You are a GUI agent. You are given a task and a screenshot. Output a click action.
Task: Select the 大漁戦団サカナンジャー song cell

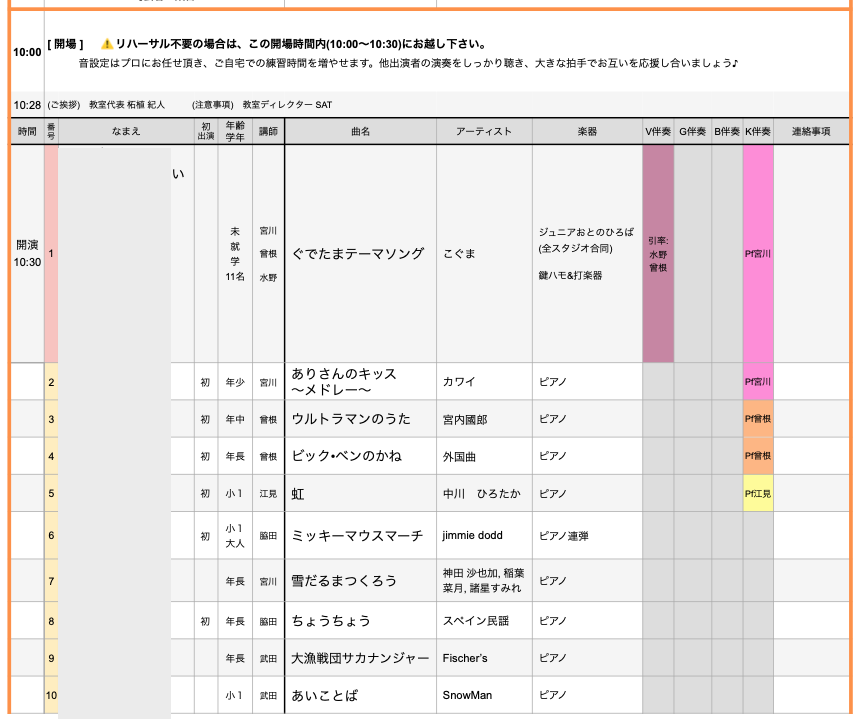360,658
